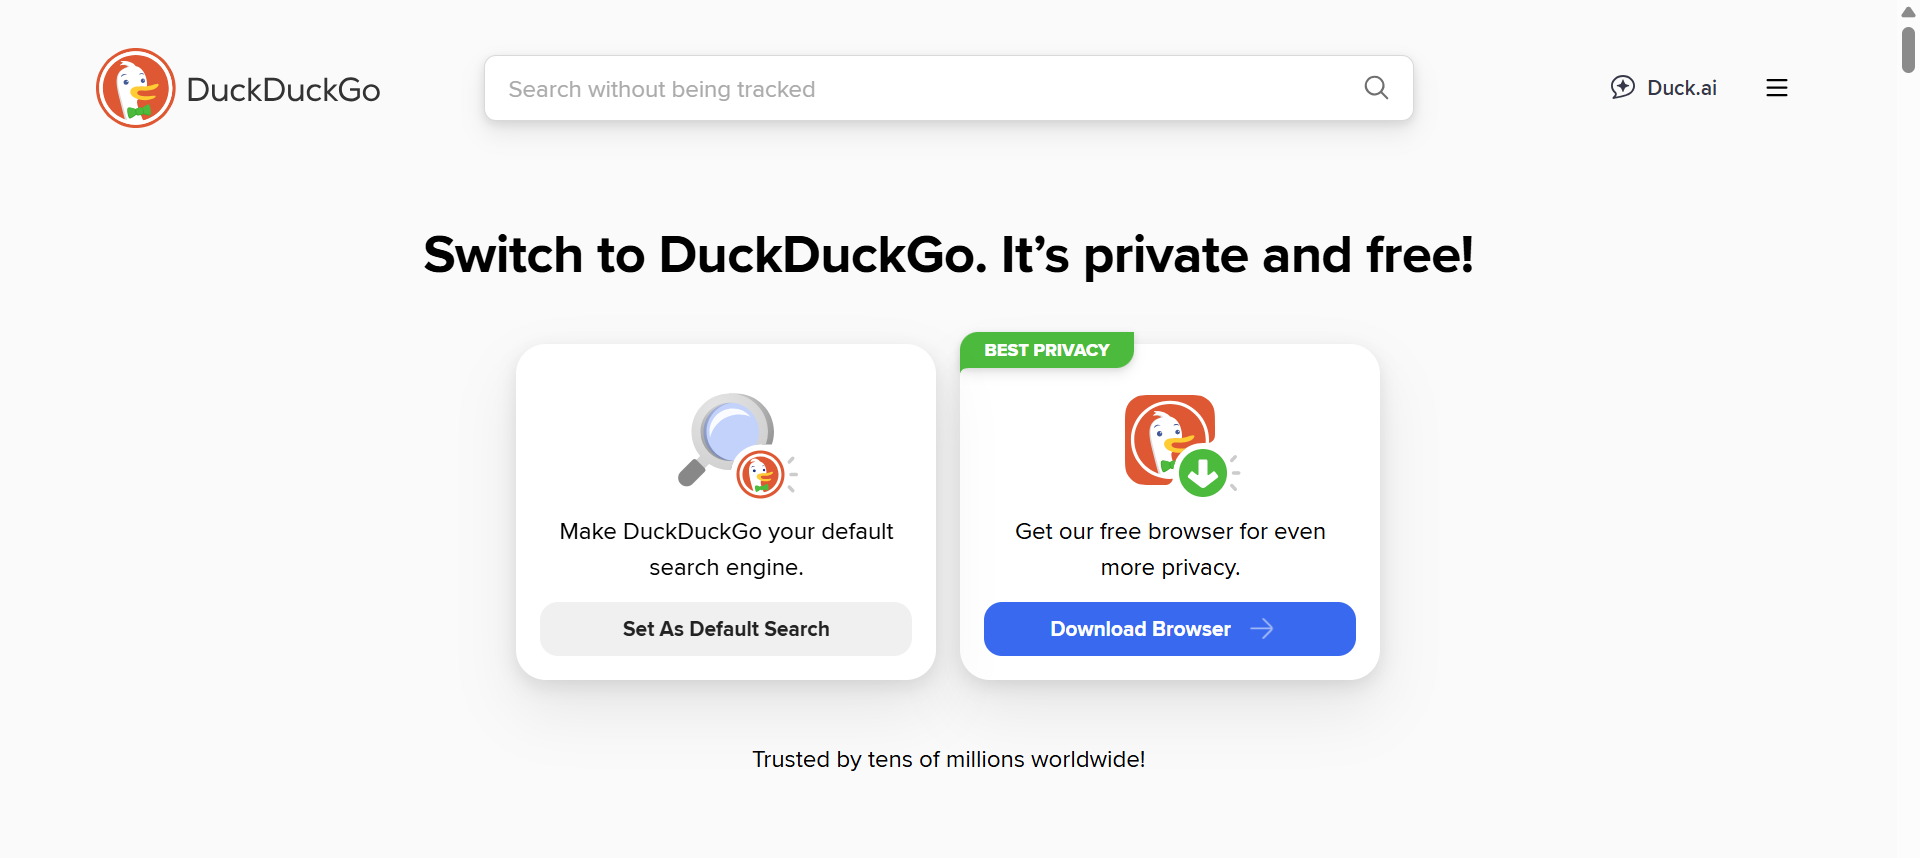Image resolution: width=1920 pixels, height=858 pixels.
Task: Click the green download arrow badge
Action: coord(1203,473)
